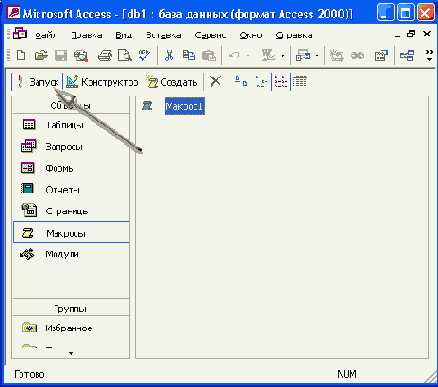Expand the toolbar overflow chevron
The height and width of the screenshot is (387, 438).
[x=429, y=55]
